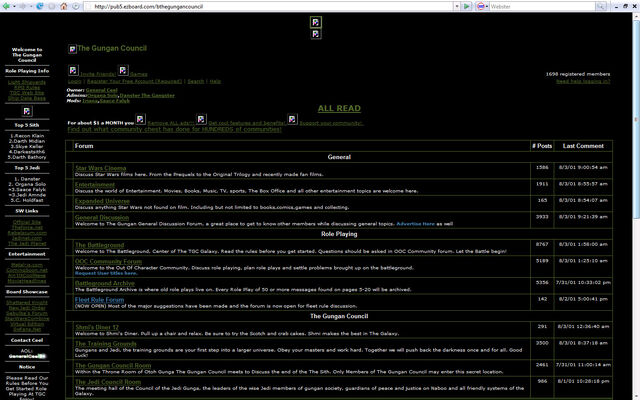
Task: Open the Help link in page header
Action: coord(215,81)
